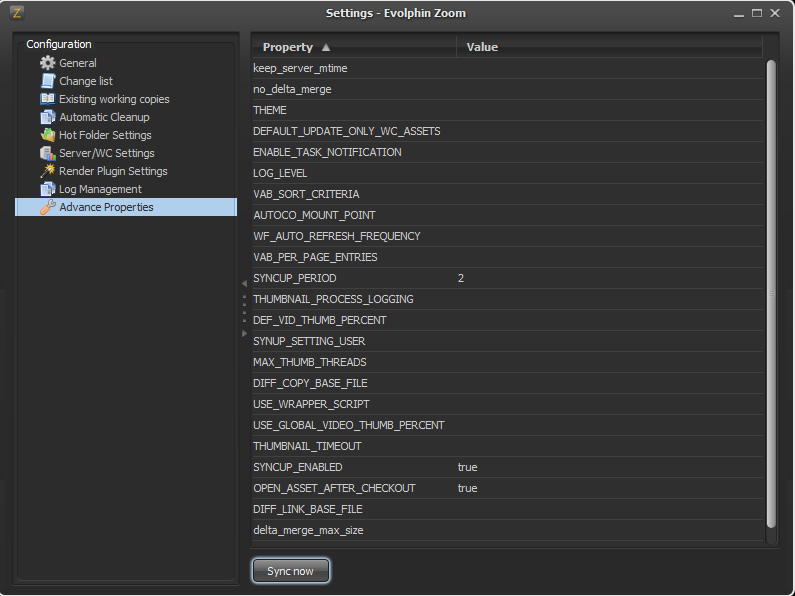Open the Change list settings
Screen dimensions: 795x596
point(86,81)
